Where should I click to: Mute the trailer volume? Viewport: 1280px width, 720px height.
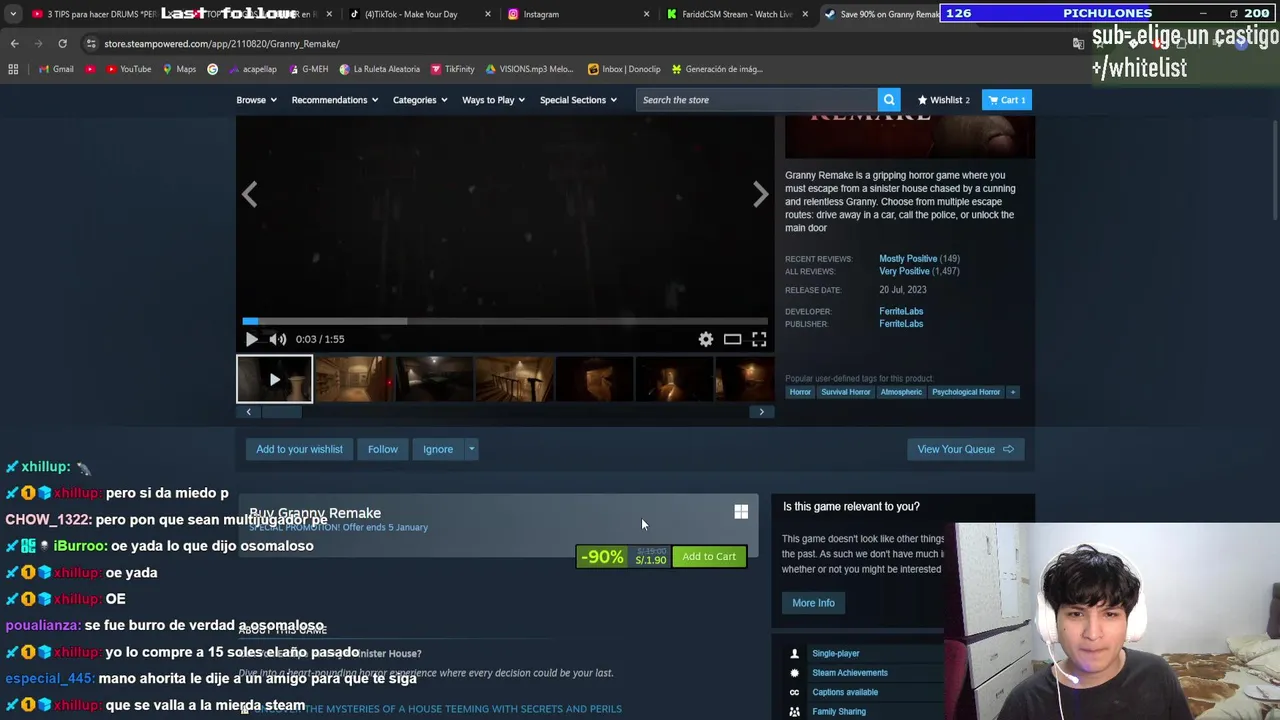278,339
